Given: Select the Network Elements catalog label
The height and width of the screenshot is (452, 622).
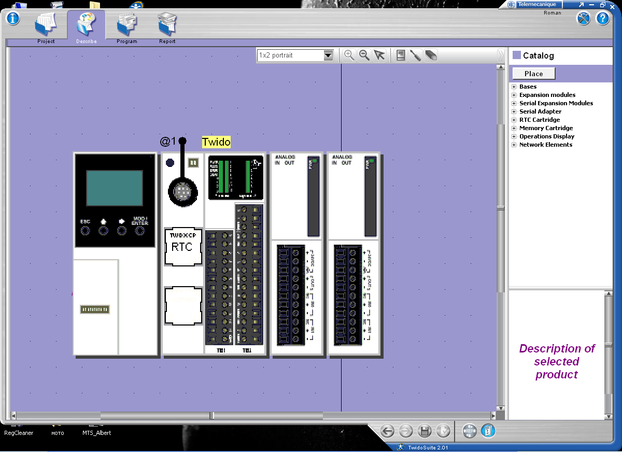Looking at the screenshot, I should [546, 145].
